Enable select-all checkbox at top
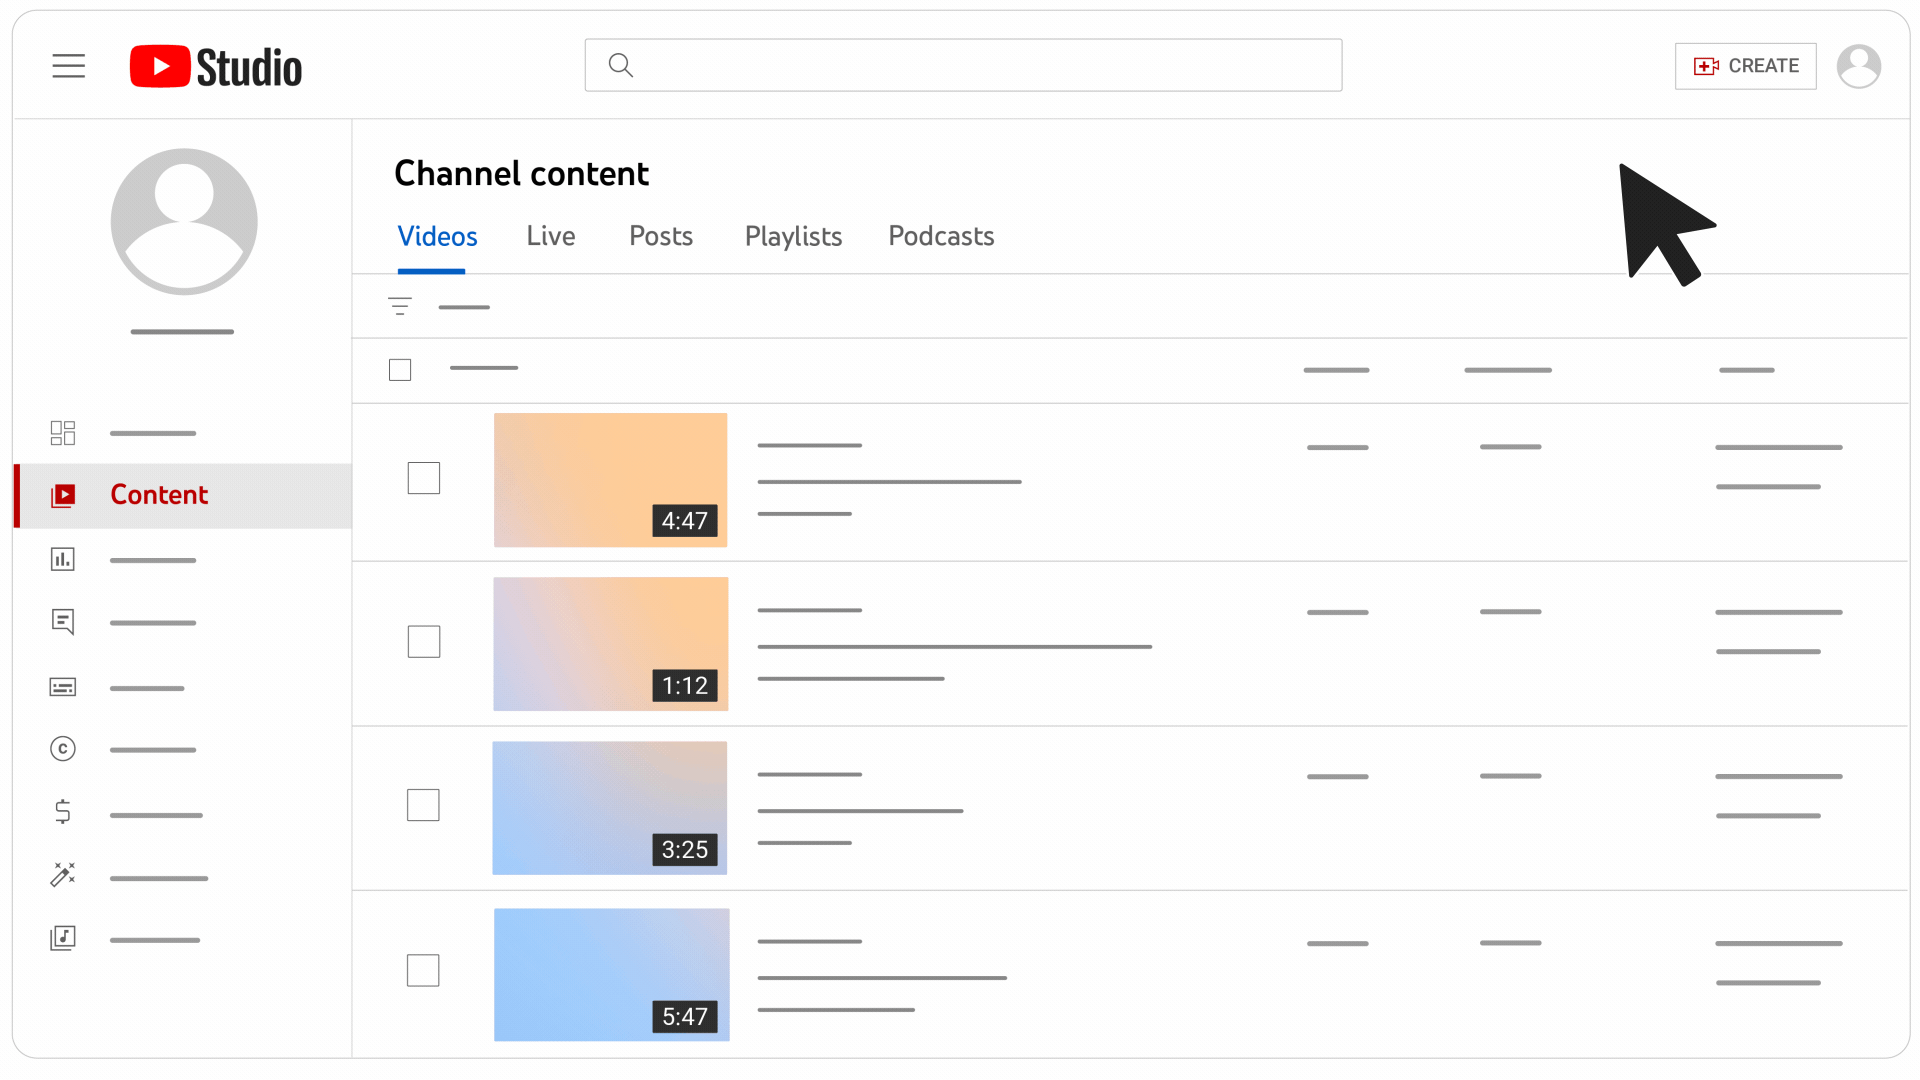The width and height of the screenshot is (1920, 1080). pyautogui.click(x=401, y=371)
